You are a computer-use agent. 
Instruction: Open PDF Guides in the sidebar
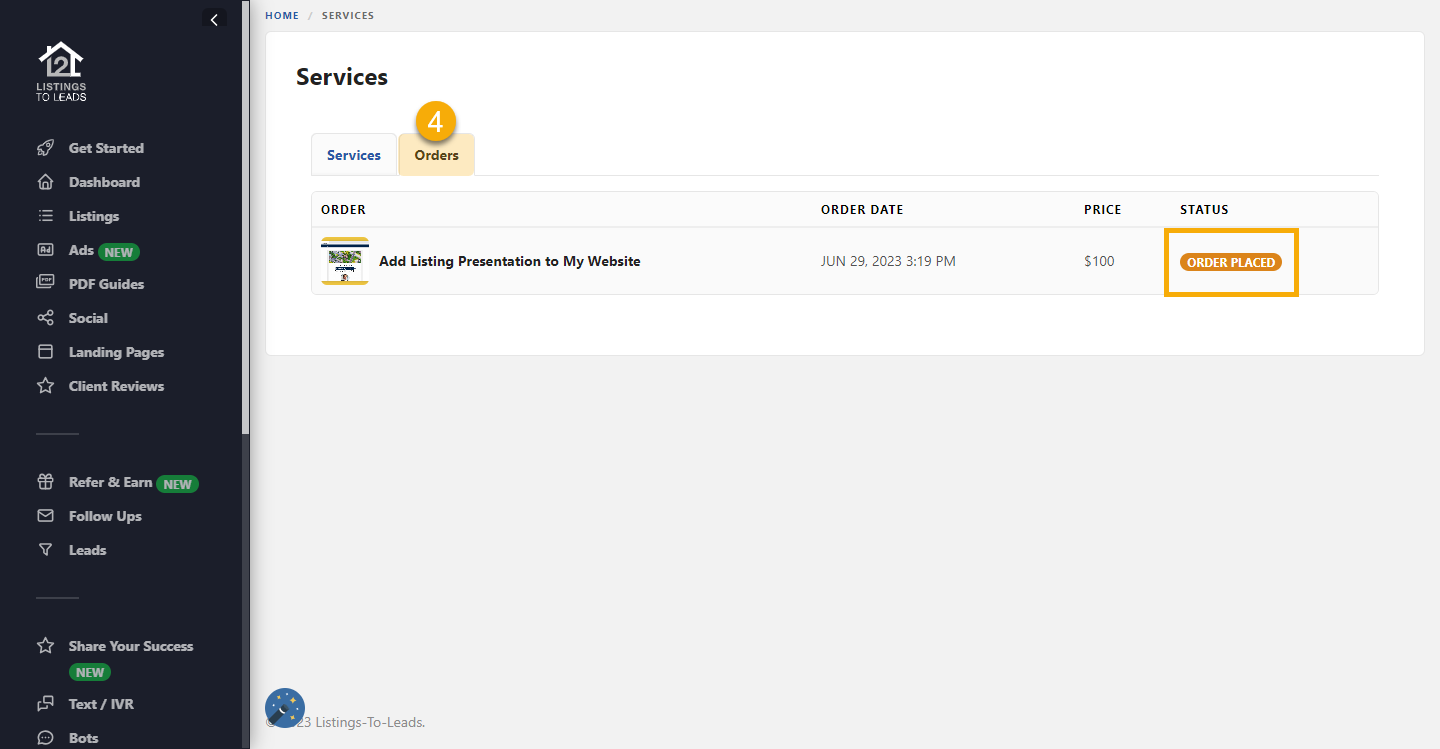(106, 284)
